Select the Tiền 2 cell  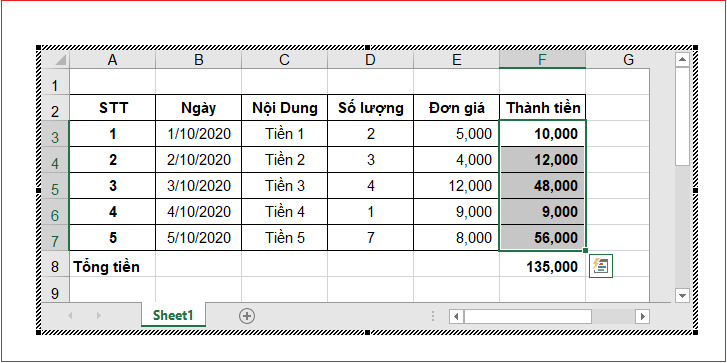pos(284,160)
